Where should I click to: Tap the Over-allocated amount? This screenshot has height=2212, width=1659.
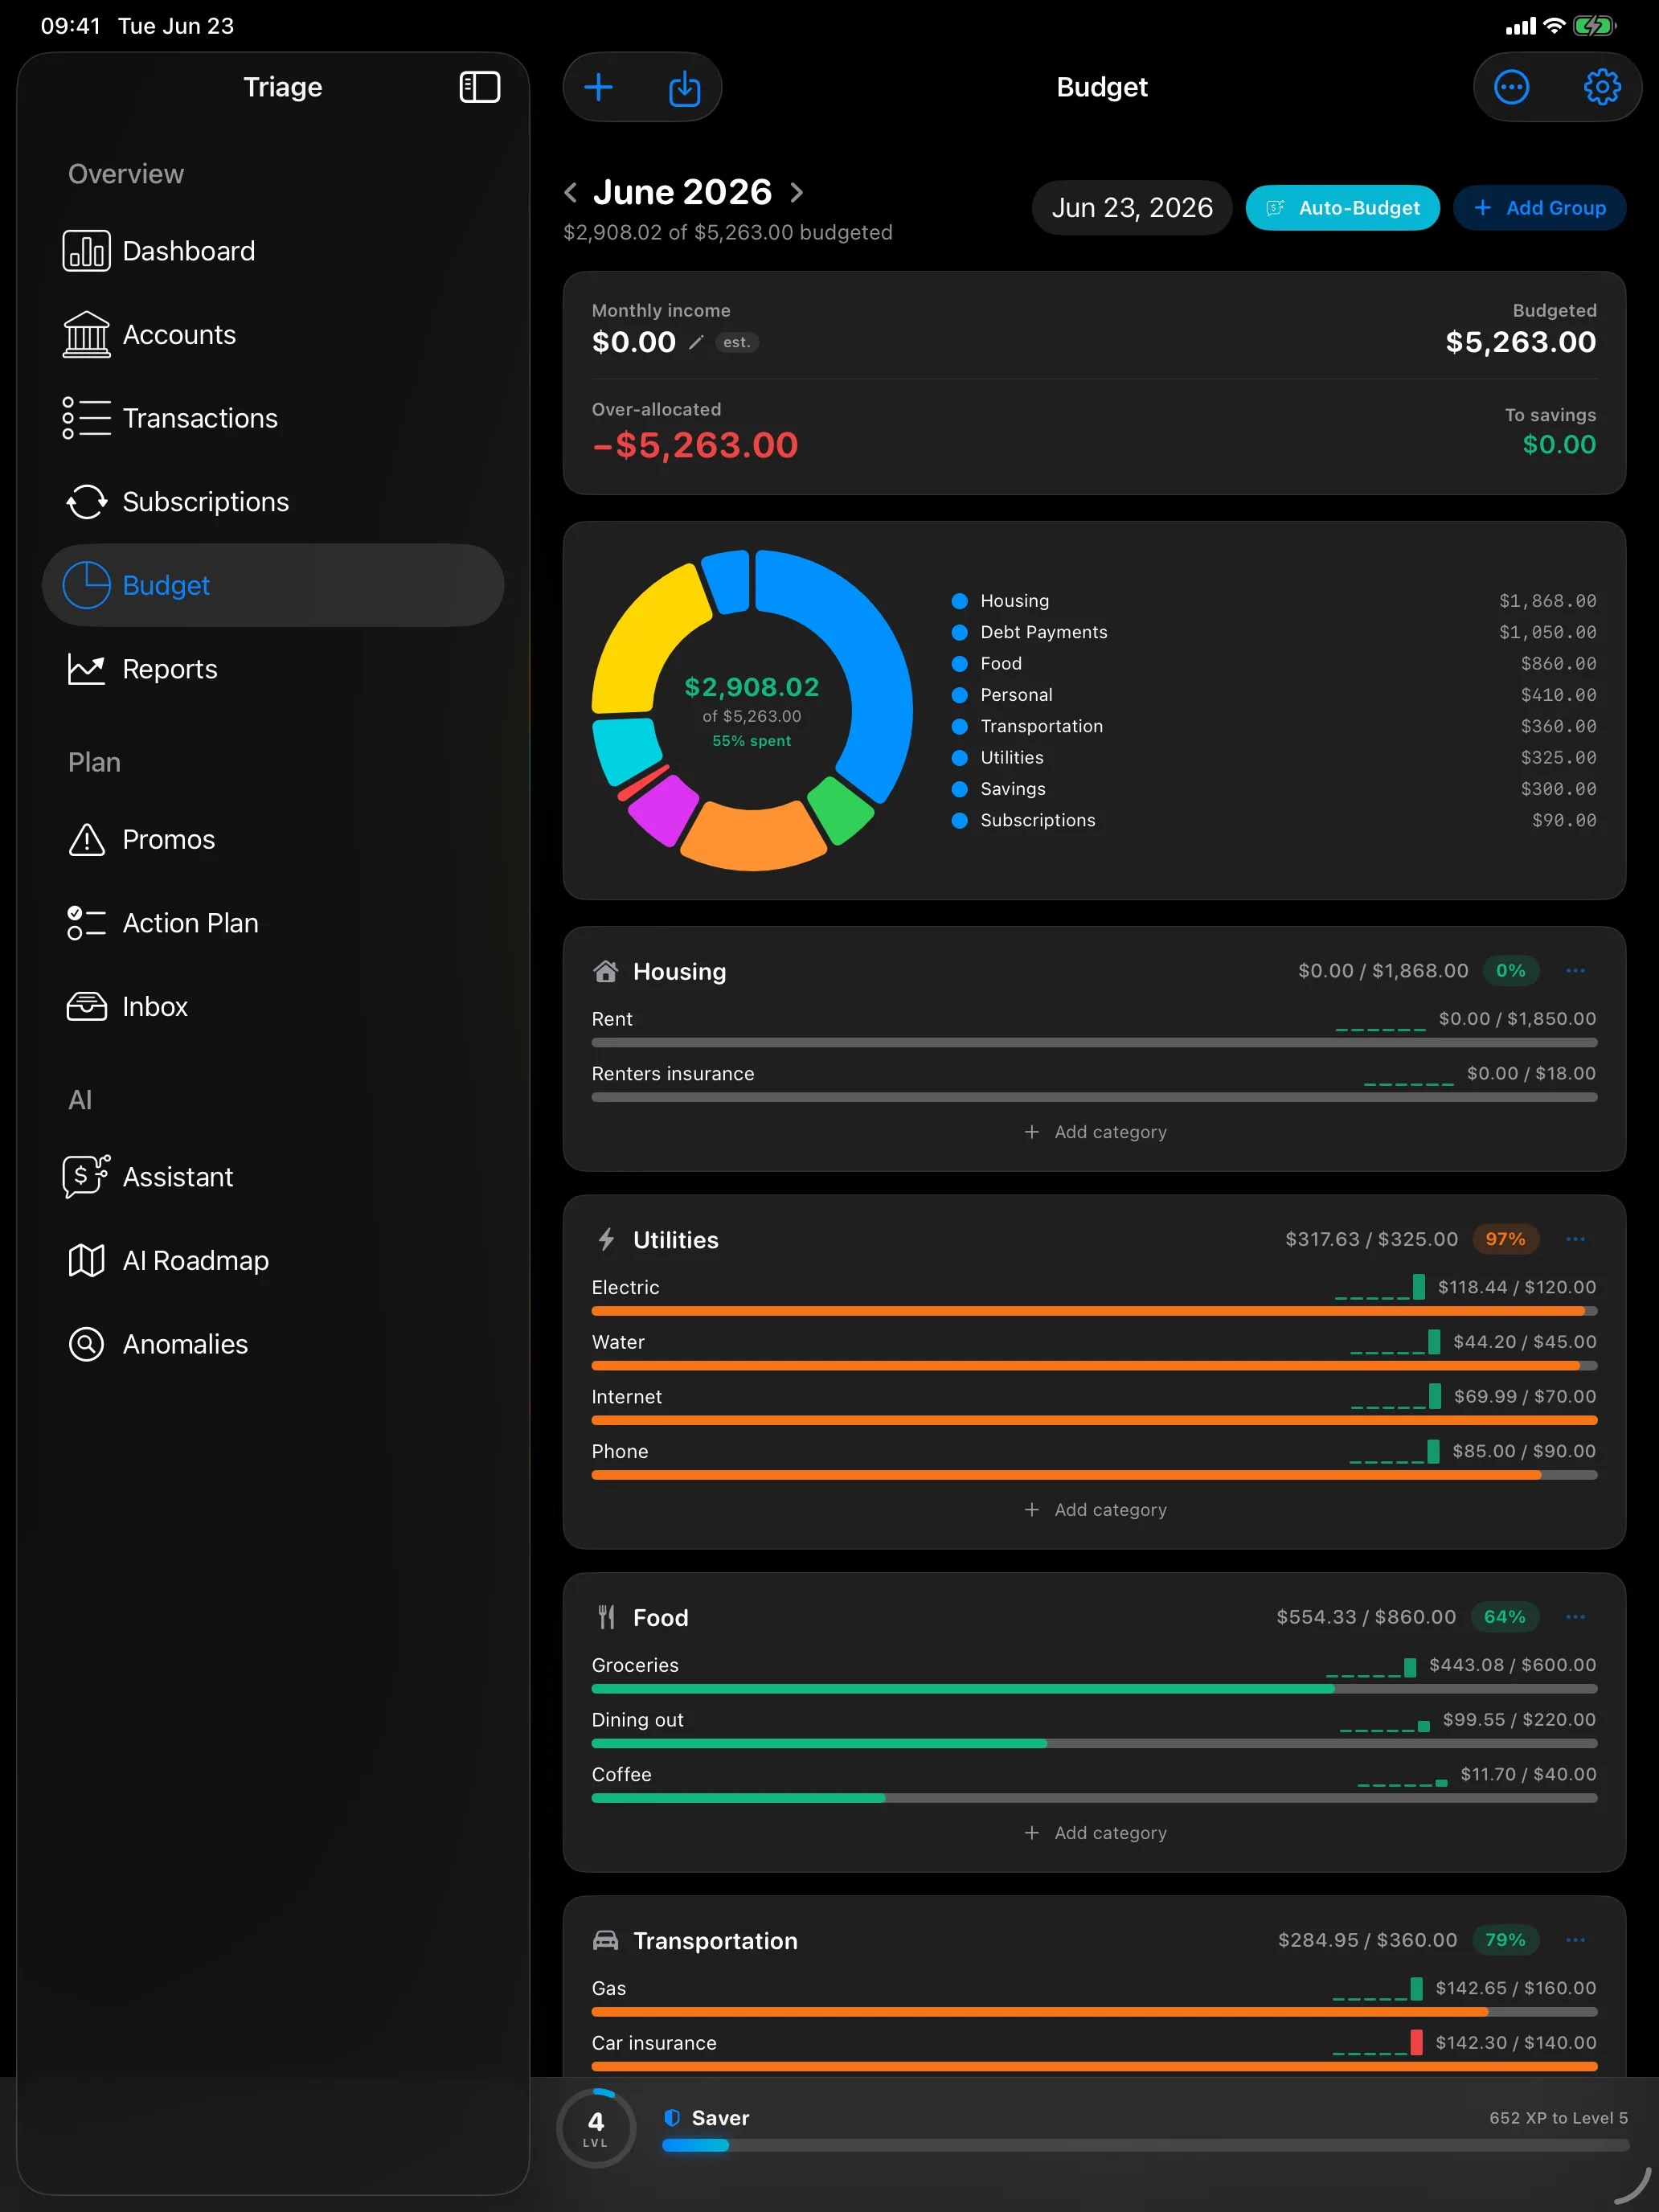pos(695,445)
